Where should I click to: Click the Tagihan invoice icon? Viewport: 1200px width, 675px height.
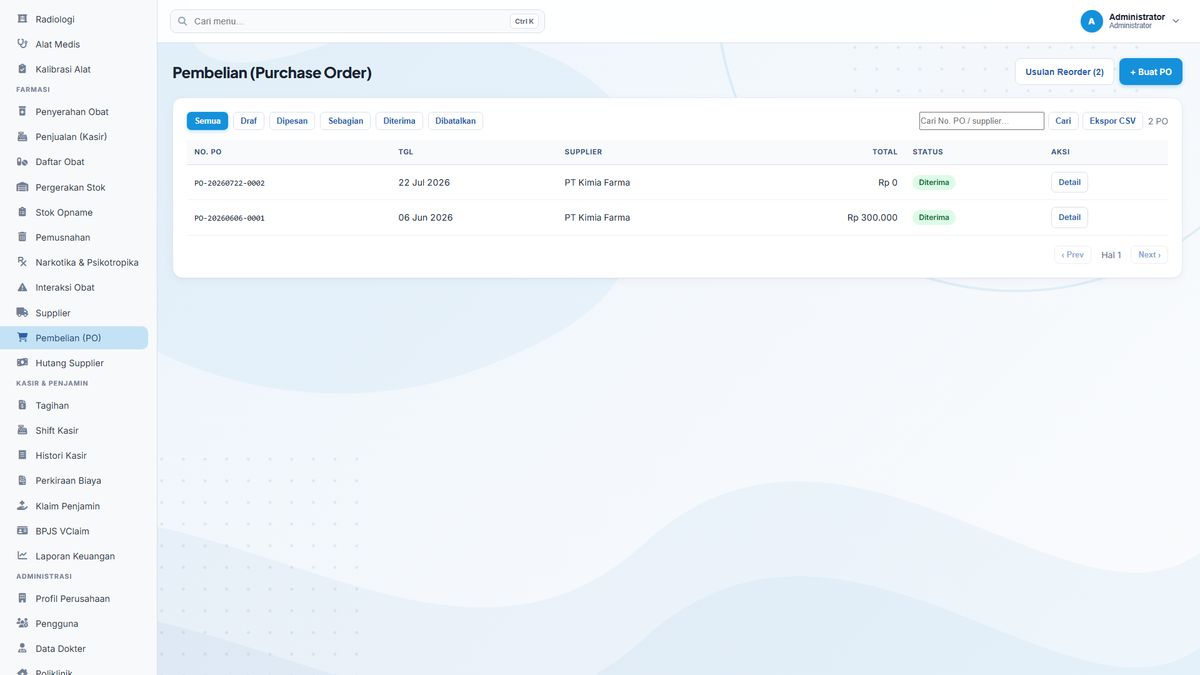pos(22,405)
